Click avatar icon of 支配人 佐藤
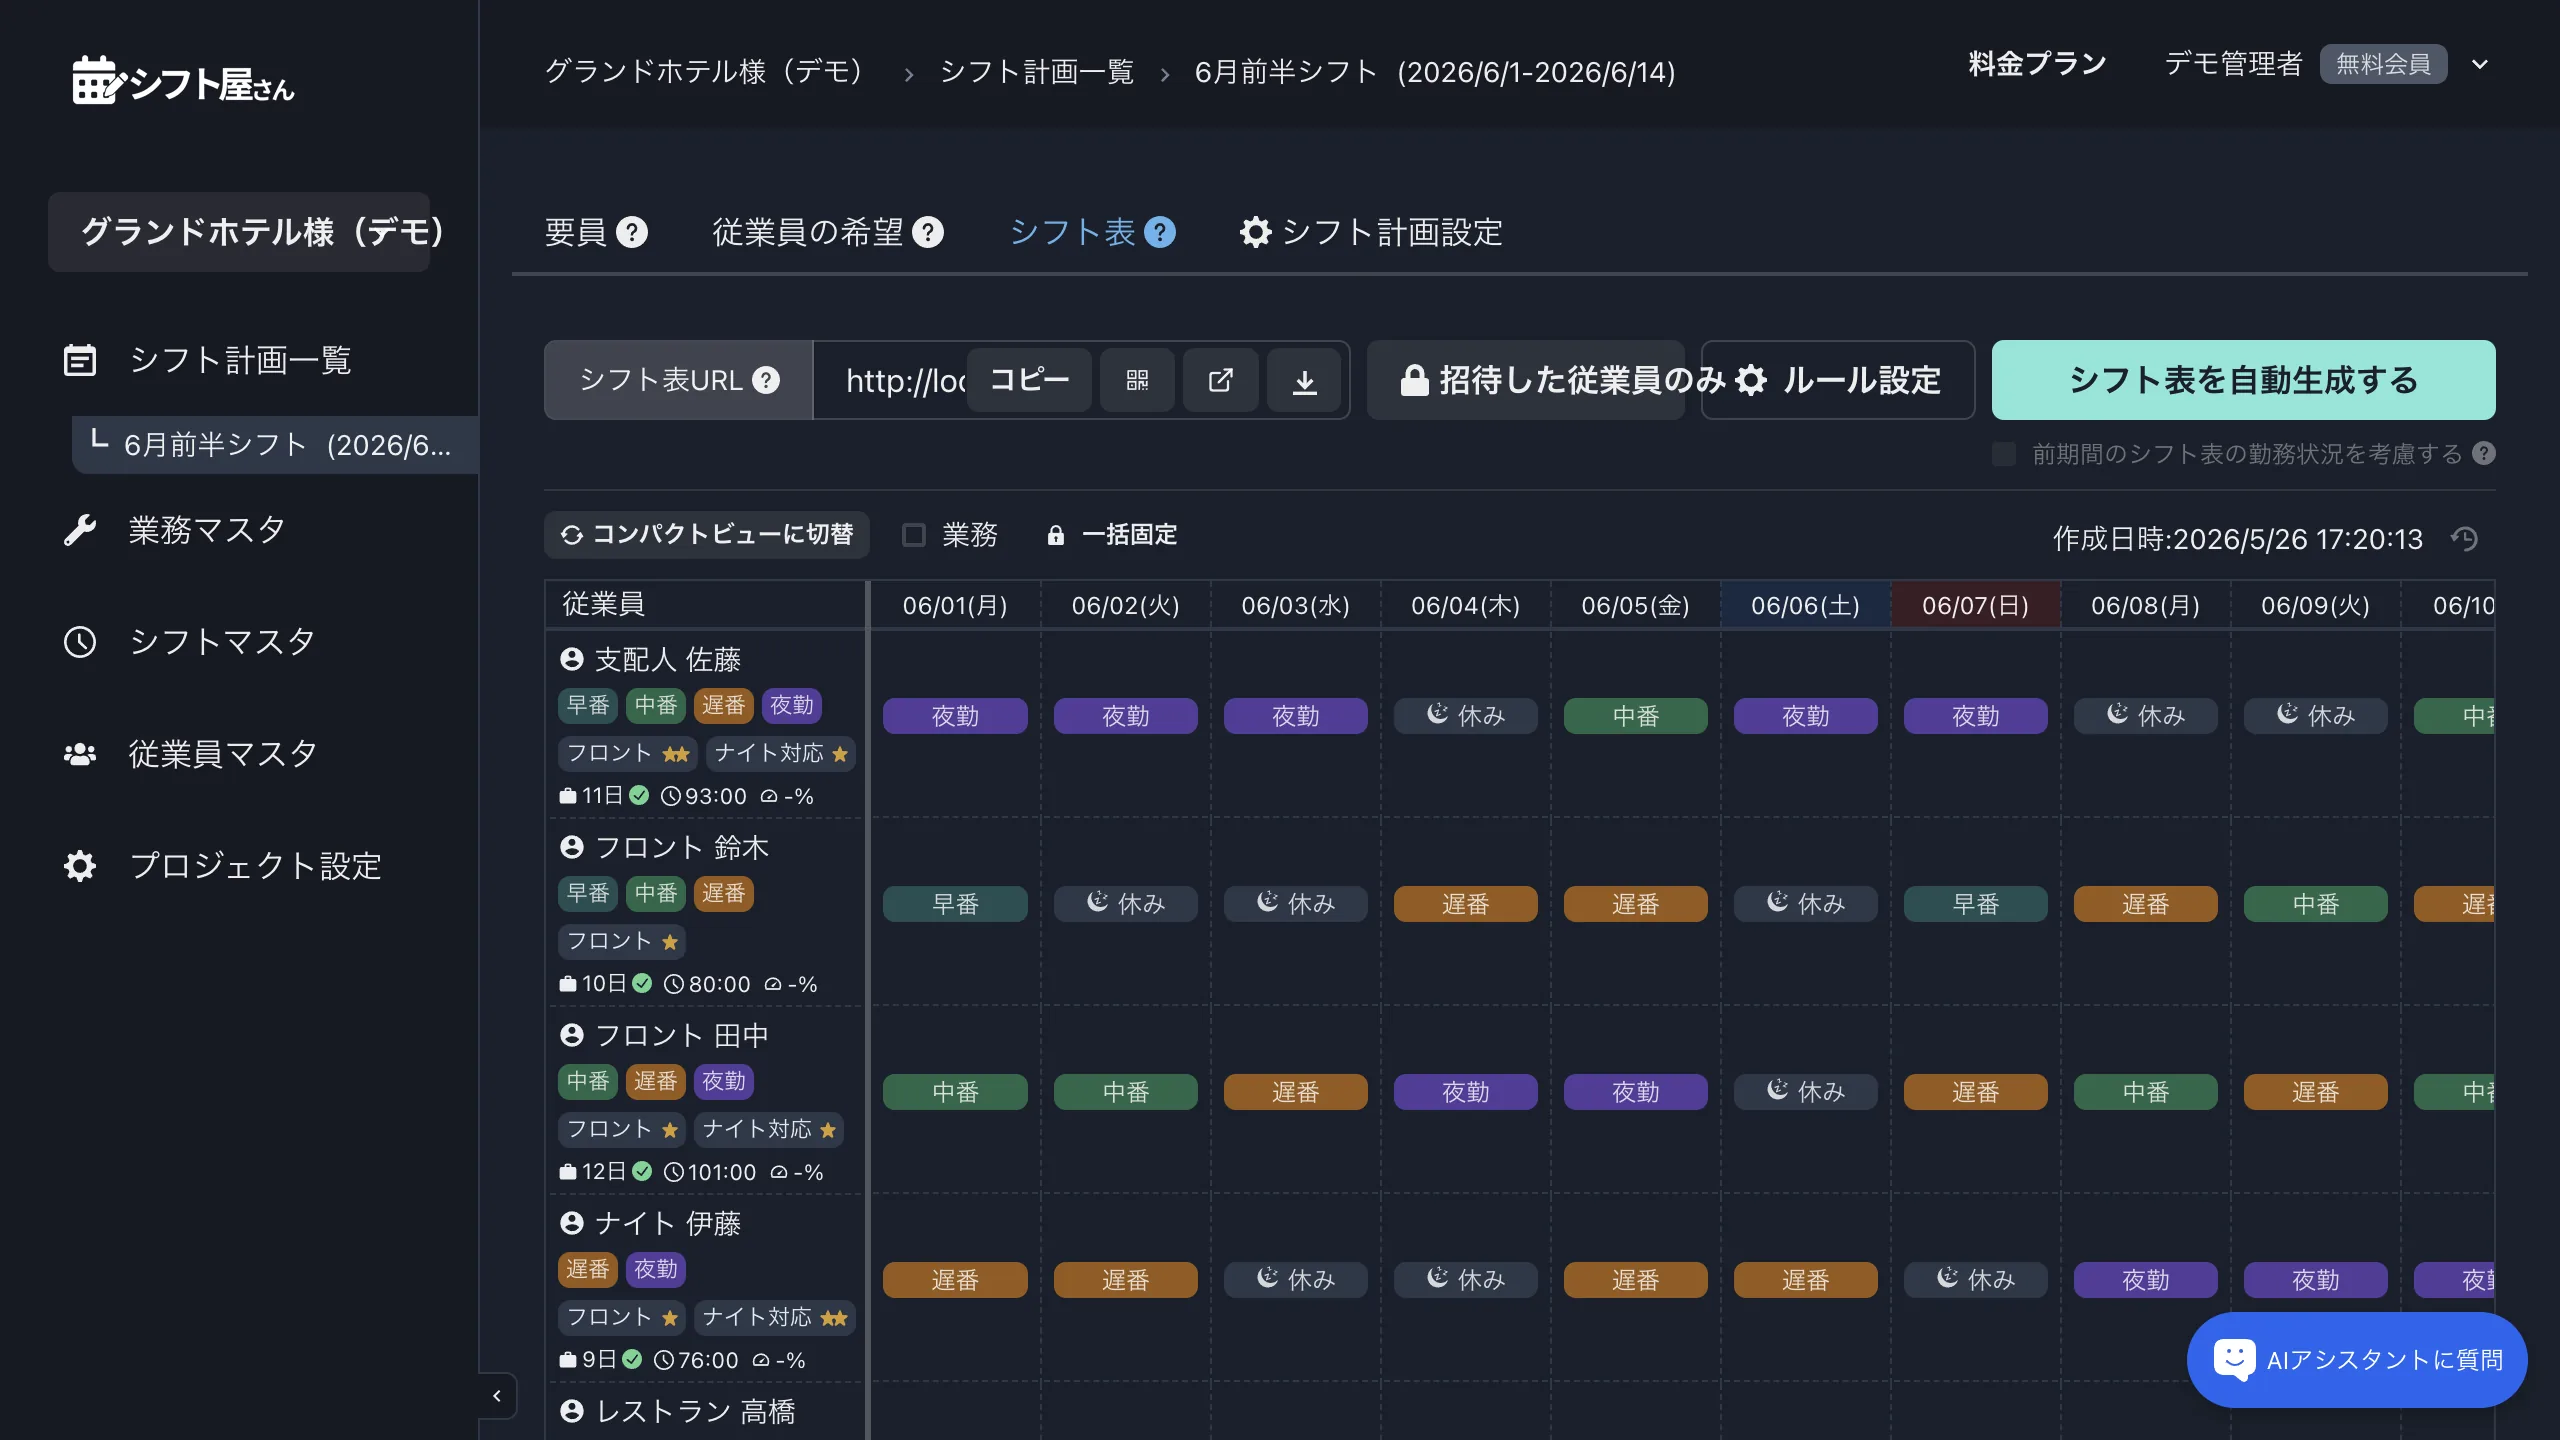The height and width of the screenshot is (1440, 2560). click(x=572, y=659)
